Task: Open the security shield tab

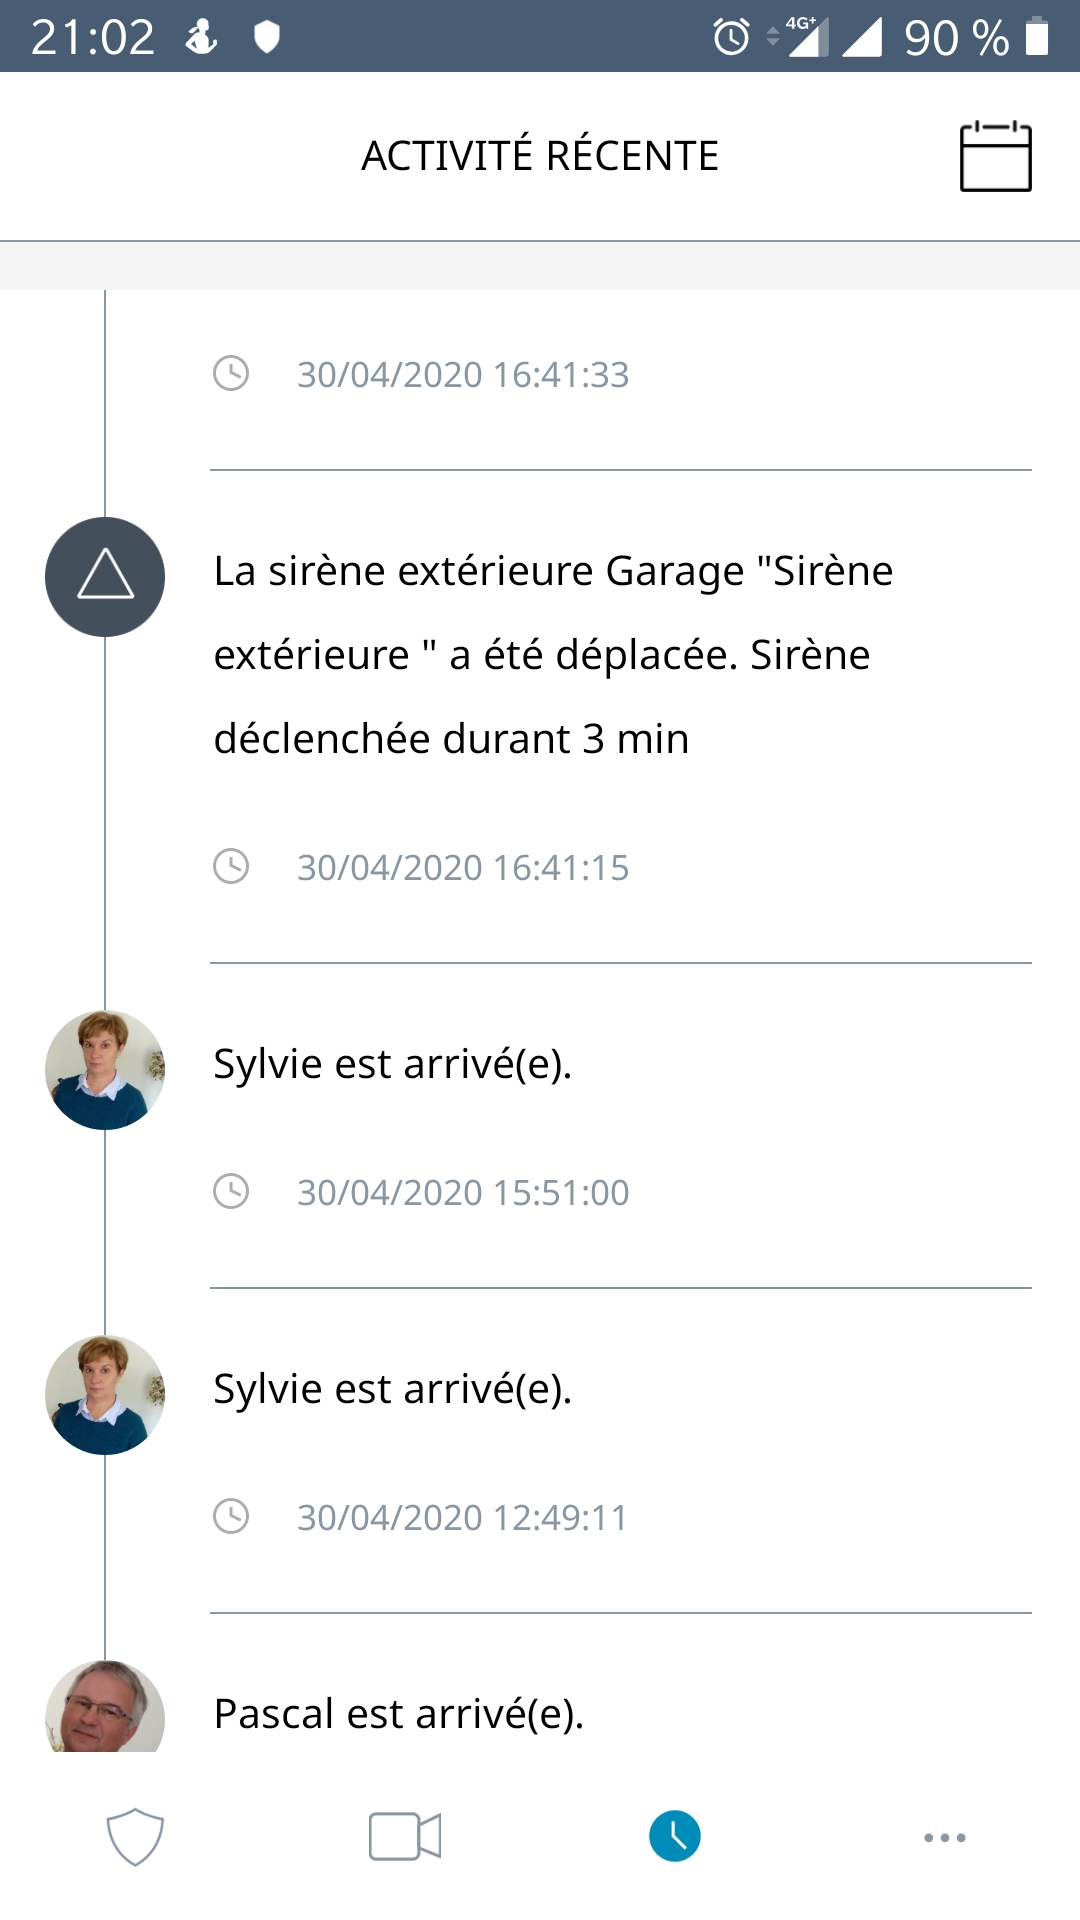Action: (x=135, y=1837)
